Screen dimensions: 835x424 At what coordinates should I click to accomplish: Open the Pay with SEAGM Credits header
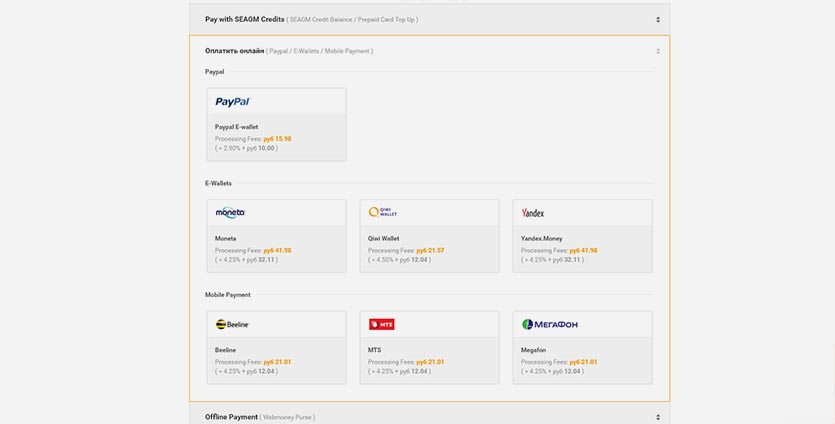click(244, 19)
